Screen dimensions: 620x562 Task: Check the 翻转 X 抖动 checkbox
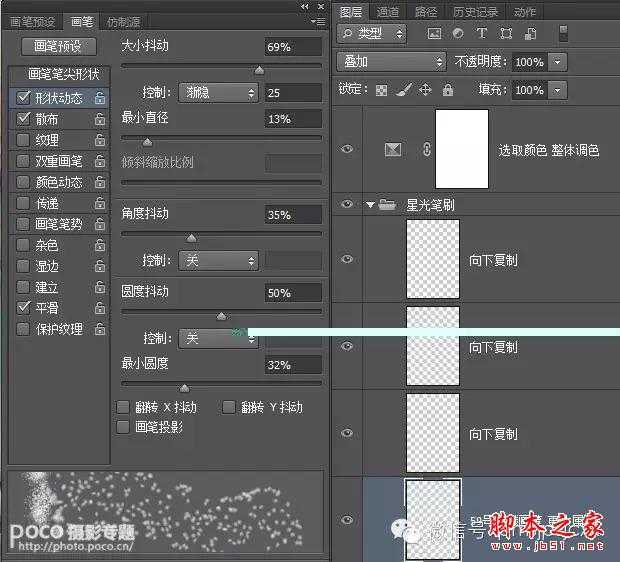[x=123, y=407]
